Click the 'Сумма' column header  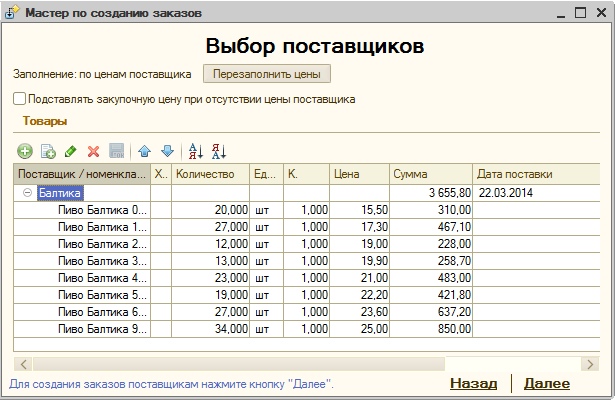point(431,174)
